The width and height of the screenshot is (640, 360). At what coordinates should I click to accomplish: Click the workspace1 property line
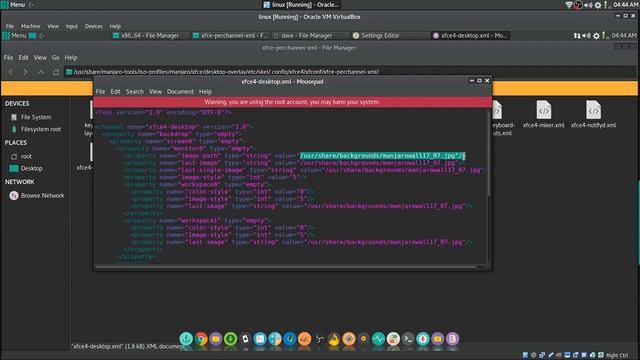point(197,220)
